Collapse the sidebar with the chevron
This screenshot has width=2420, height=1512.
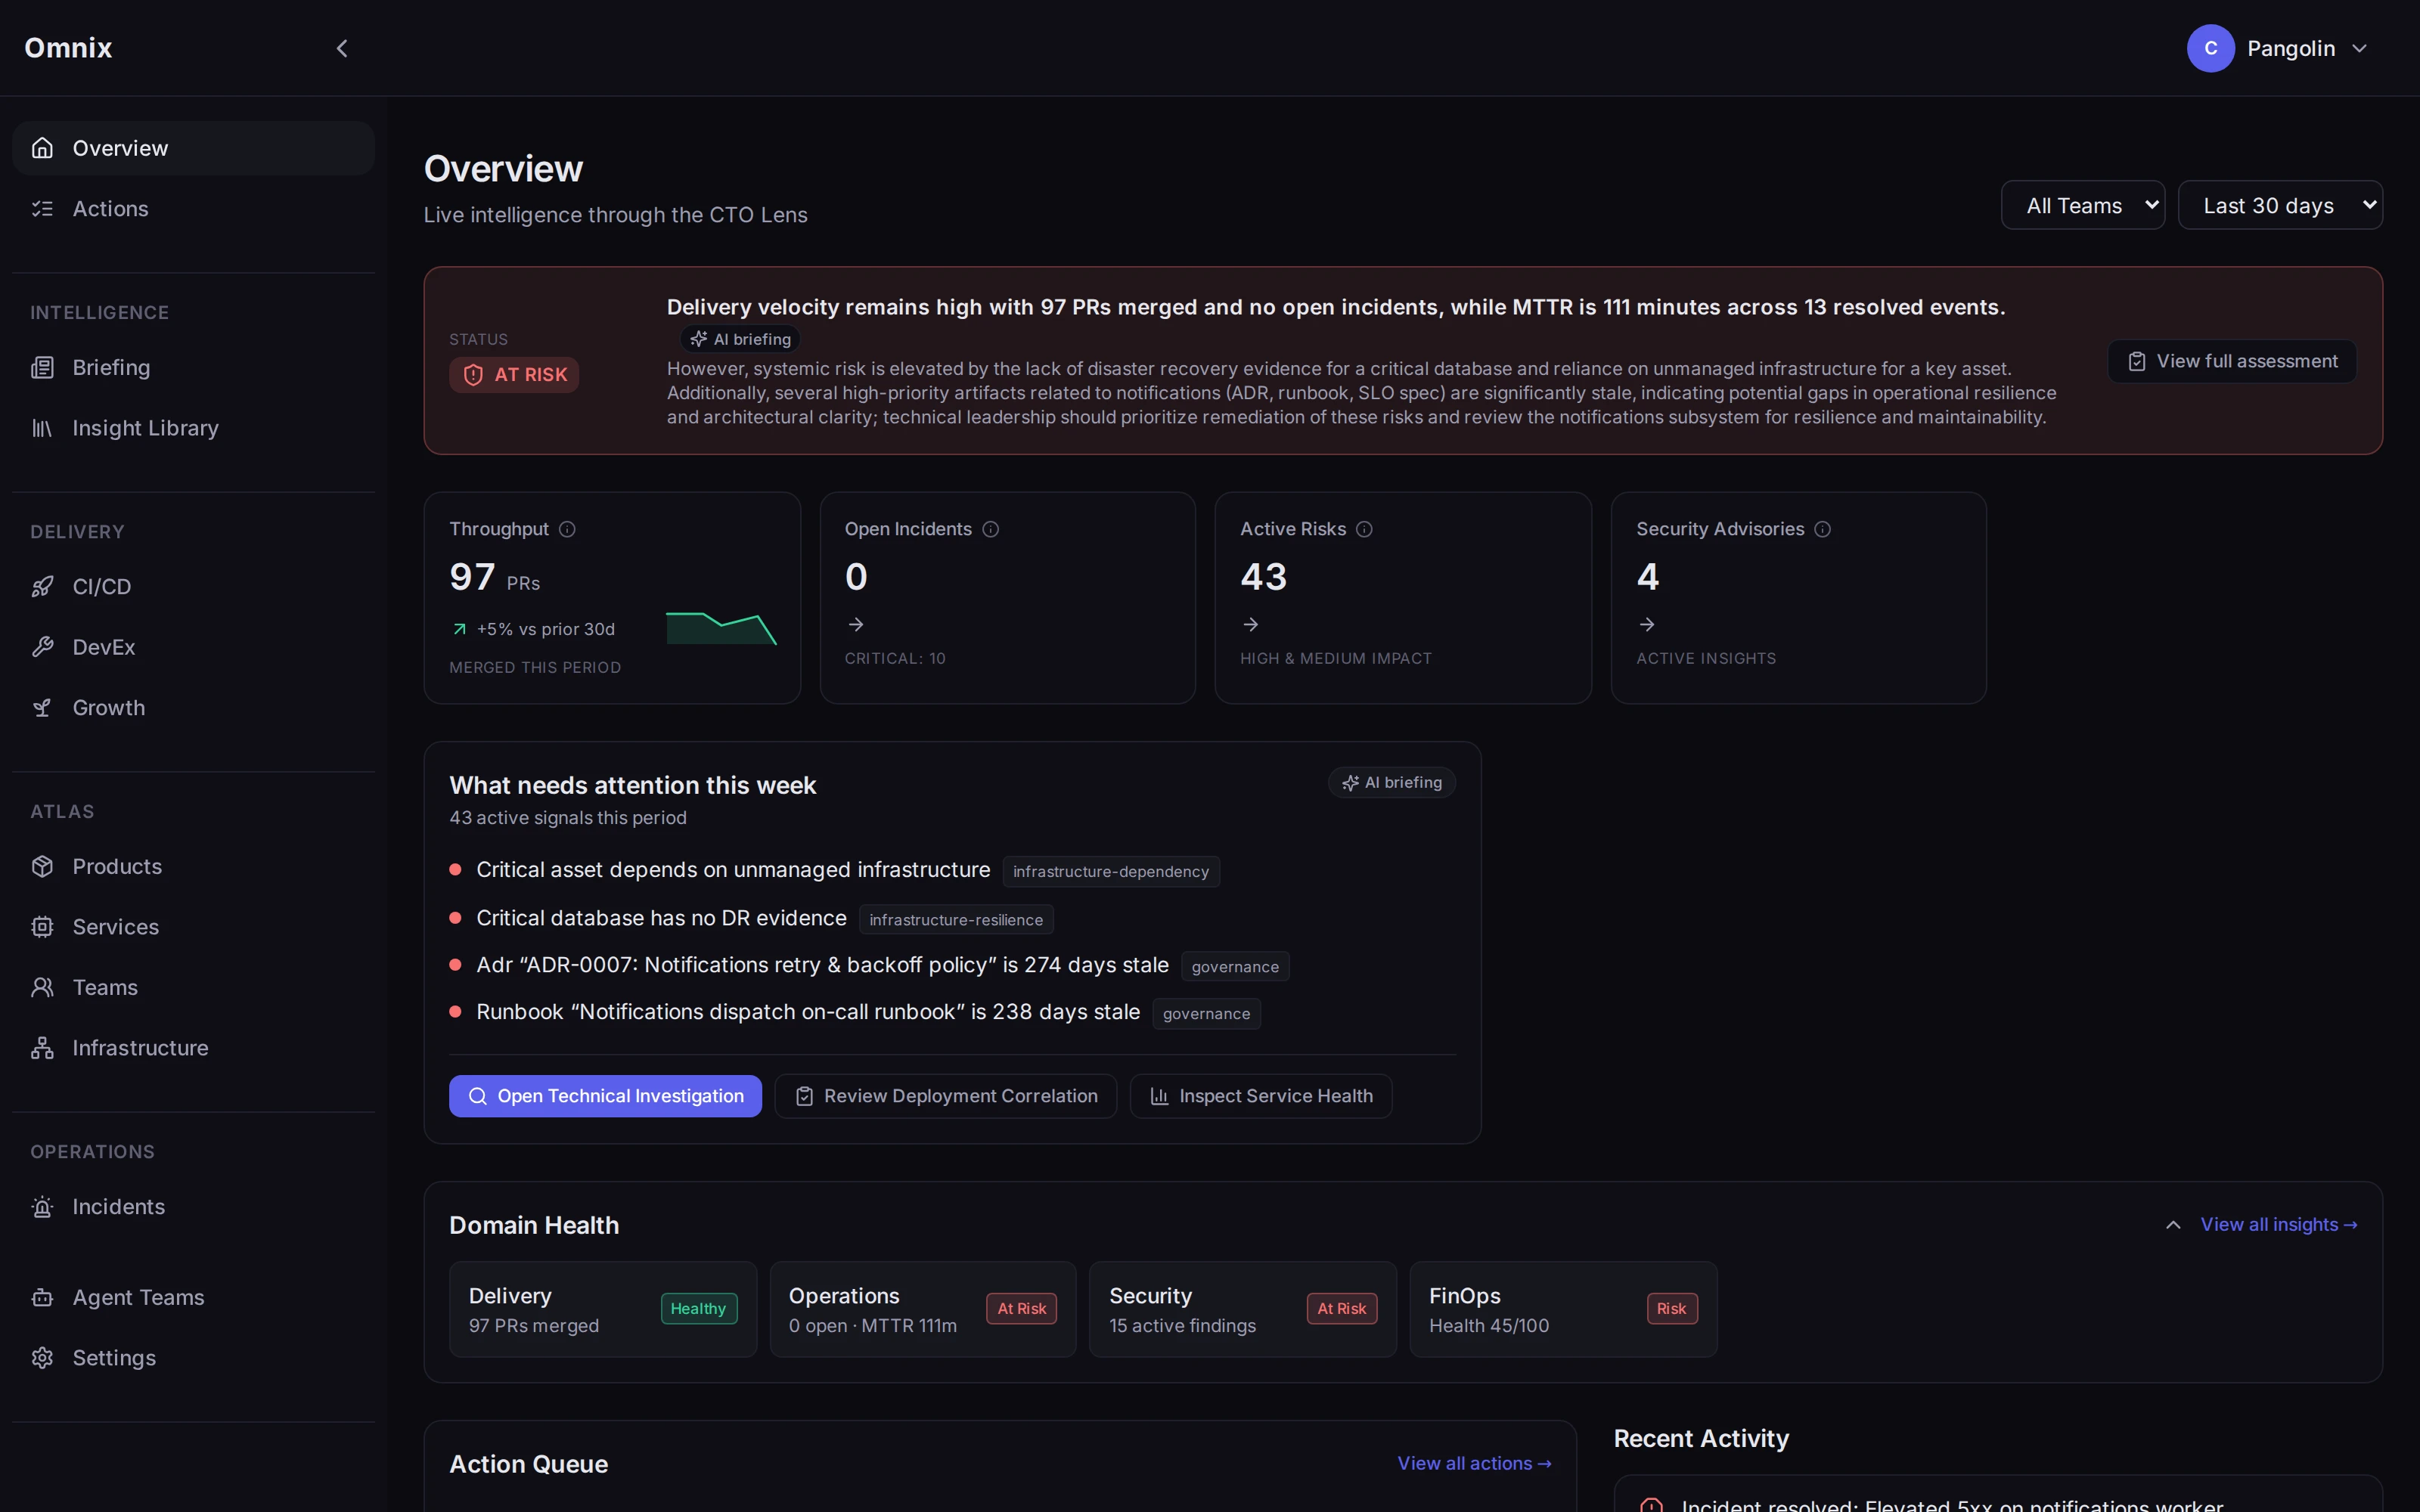(x=342, y=48)
